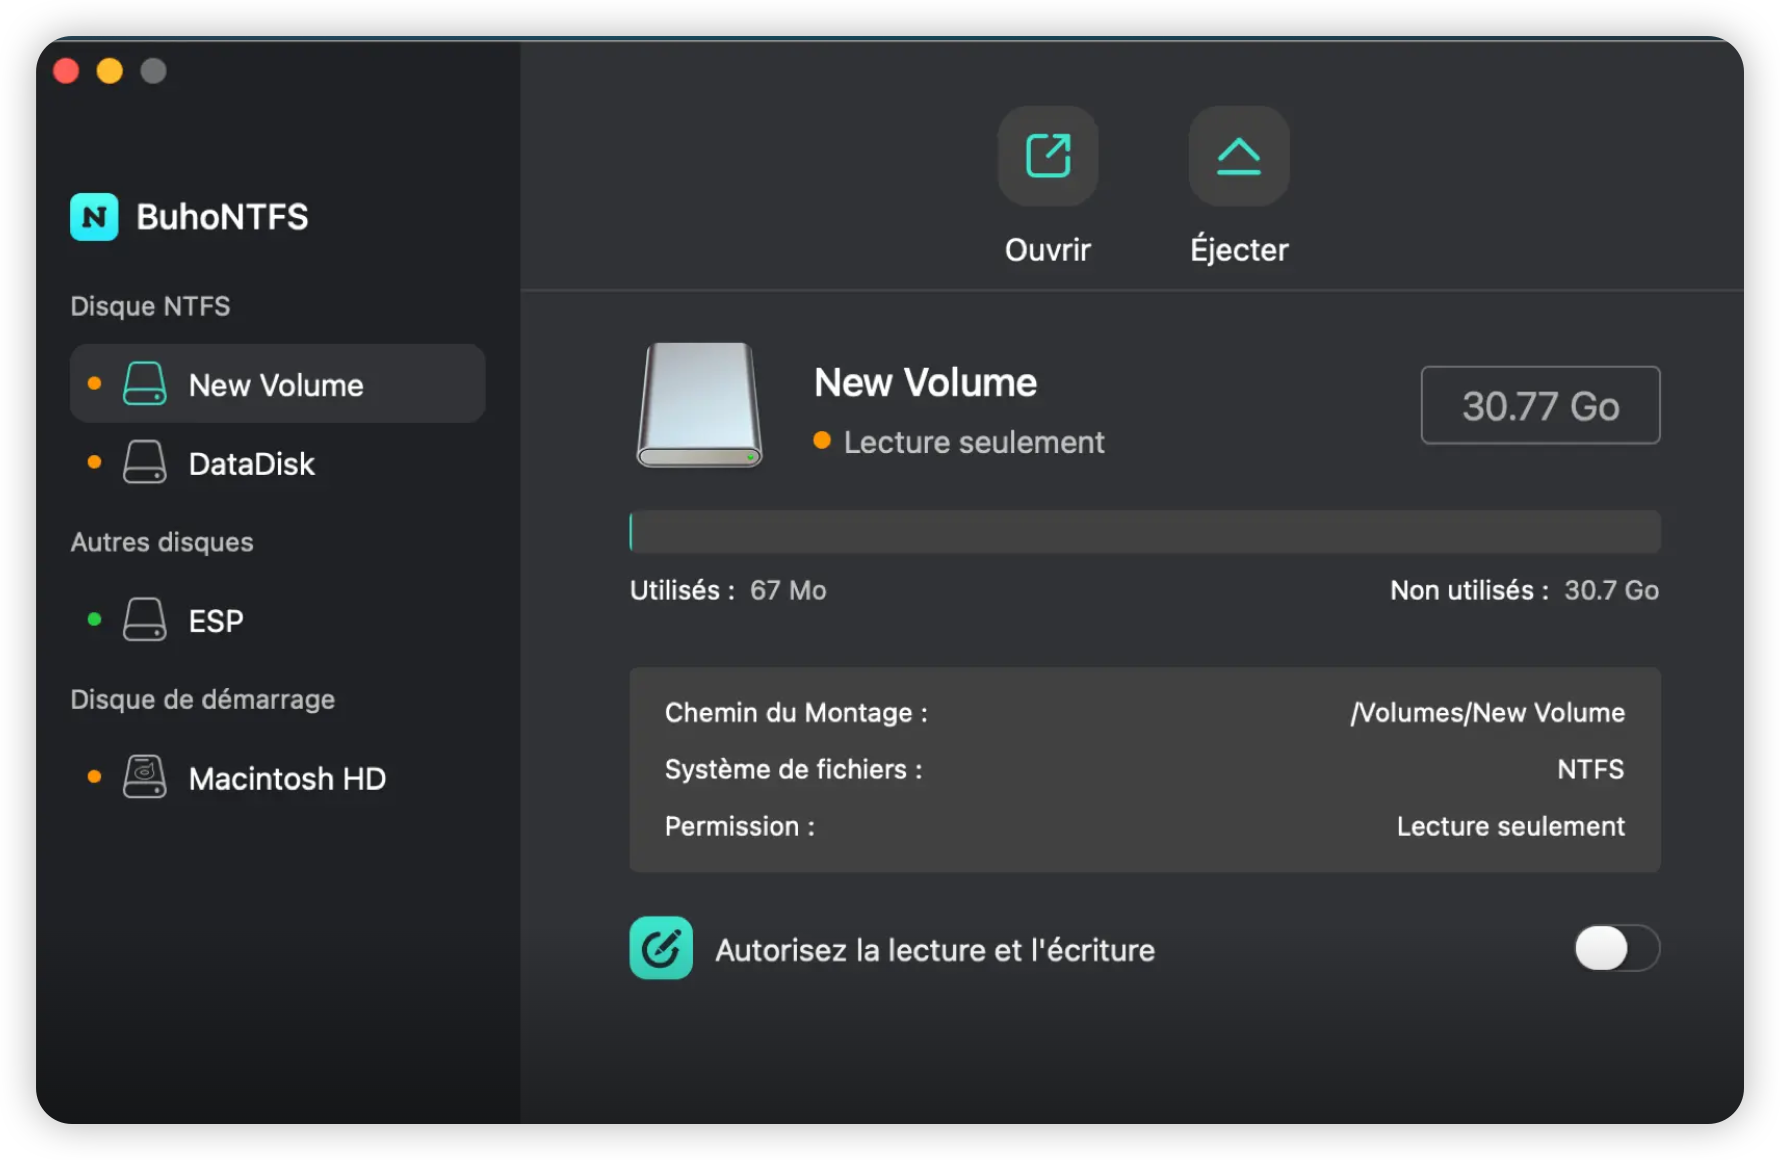Click the orange dot beside sidebar New Volume
This screenshot has height=1160, width=1780.
click(94, 383)
